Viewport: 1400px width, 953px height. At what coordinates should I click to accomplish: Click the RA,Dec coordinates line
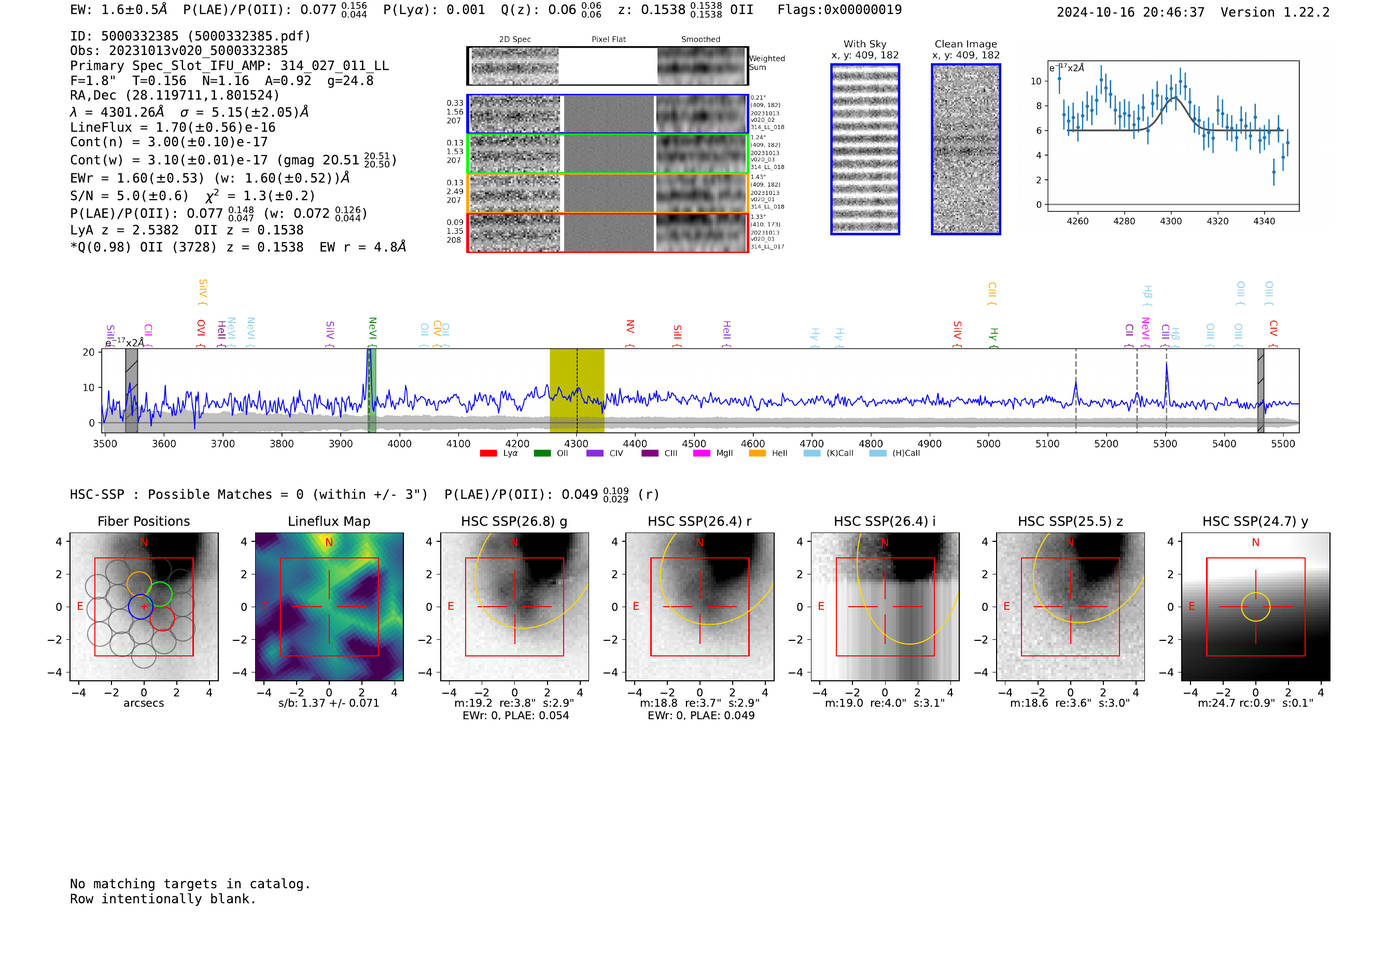[175, 96]
